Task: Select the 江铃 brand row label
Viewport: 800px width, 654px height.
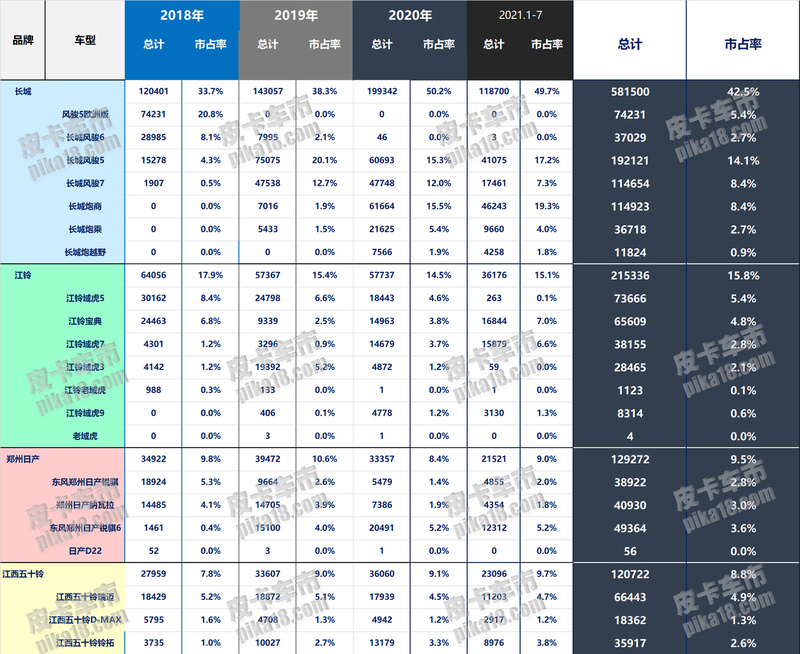Action: [x=23, y=275]
